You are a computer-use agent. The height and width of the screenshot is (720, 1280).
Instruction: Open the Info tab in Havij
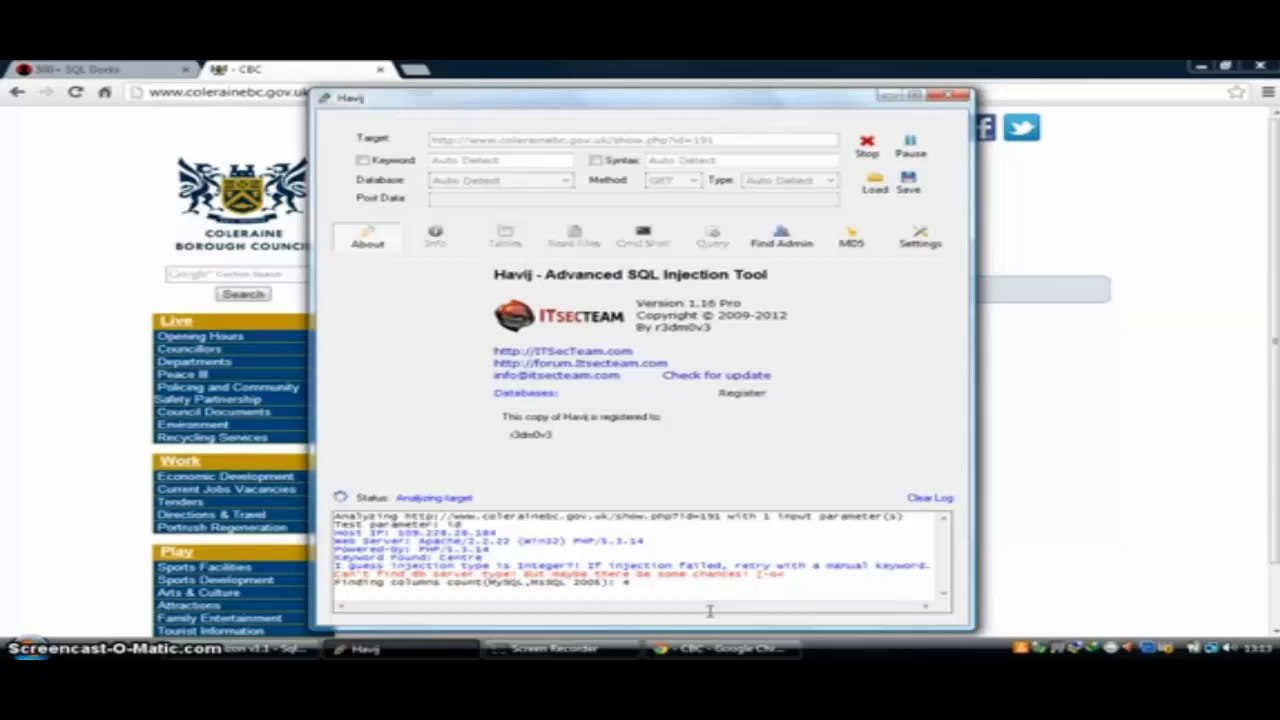[435, 237]
